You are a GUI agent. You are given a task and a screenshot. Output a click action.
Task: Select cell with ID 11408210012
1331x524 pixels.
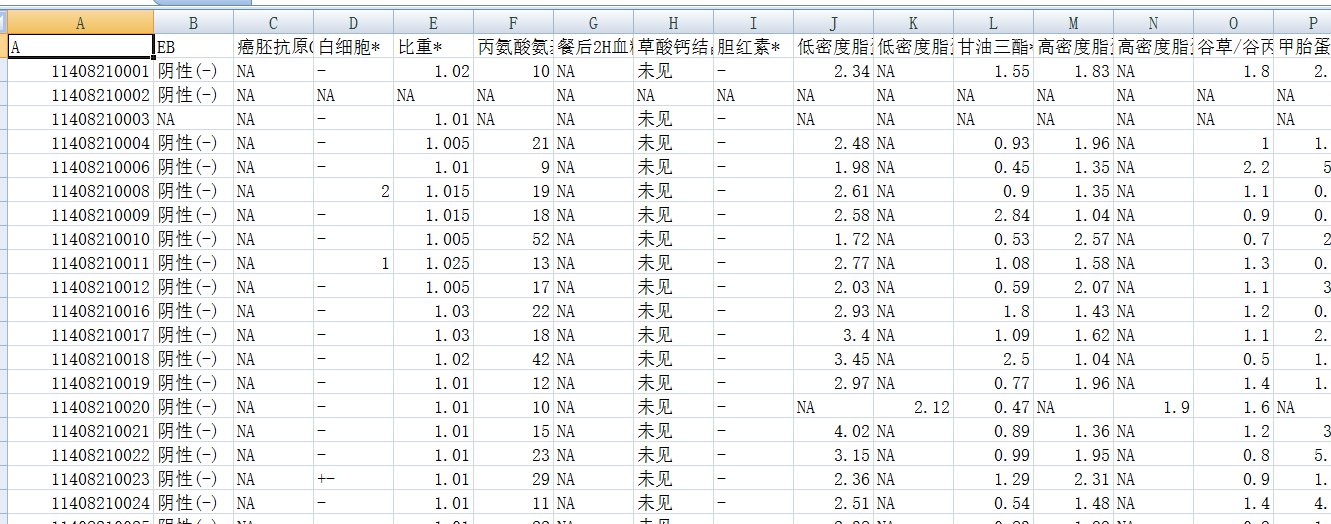pos(80,287)
